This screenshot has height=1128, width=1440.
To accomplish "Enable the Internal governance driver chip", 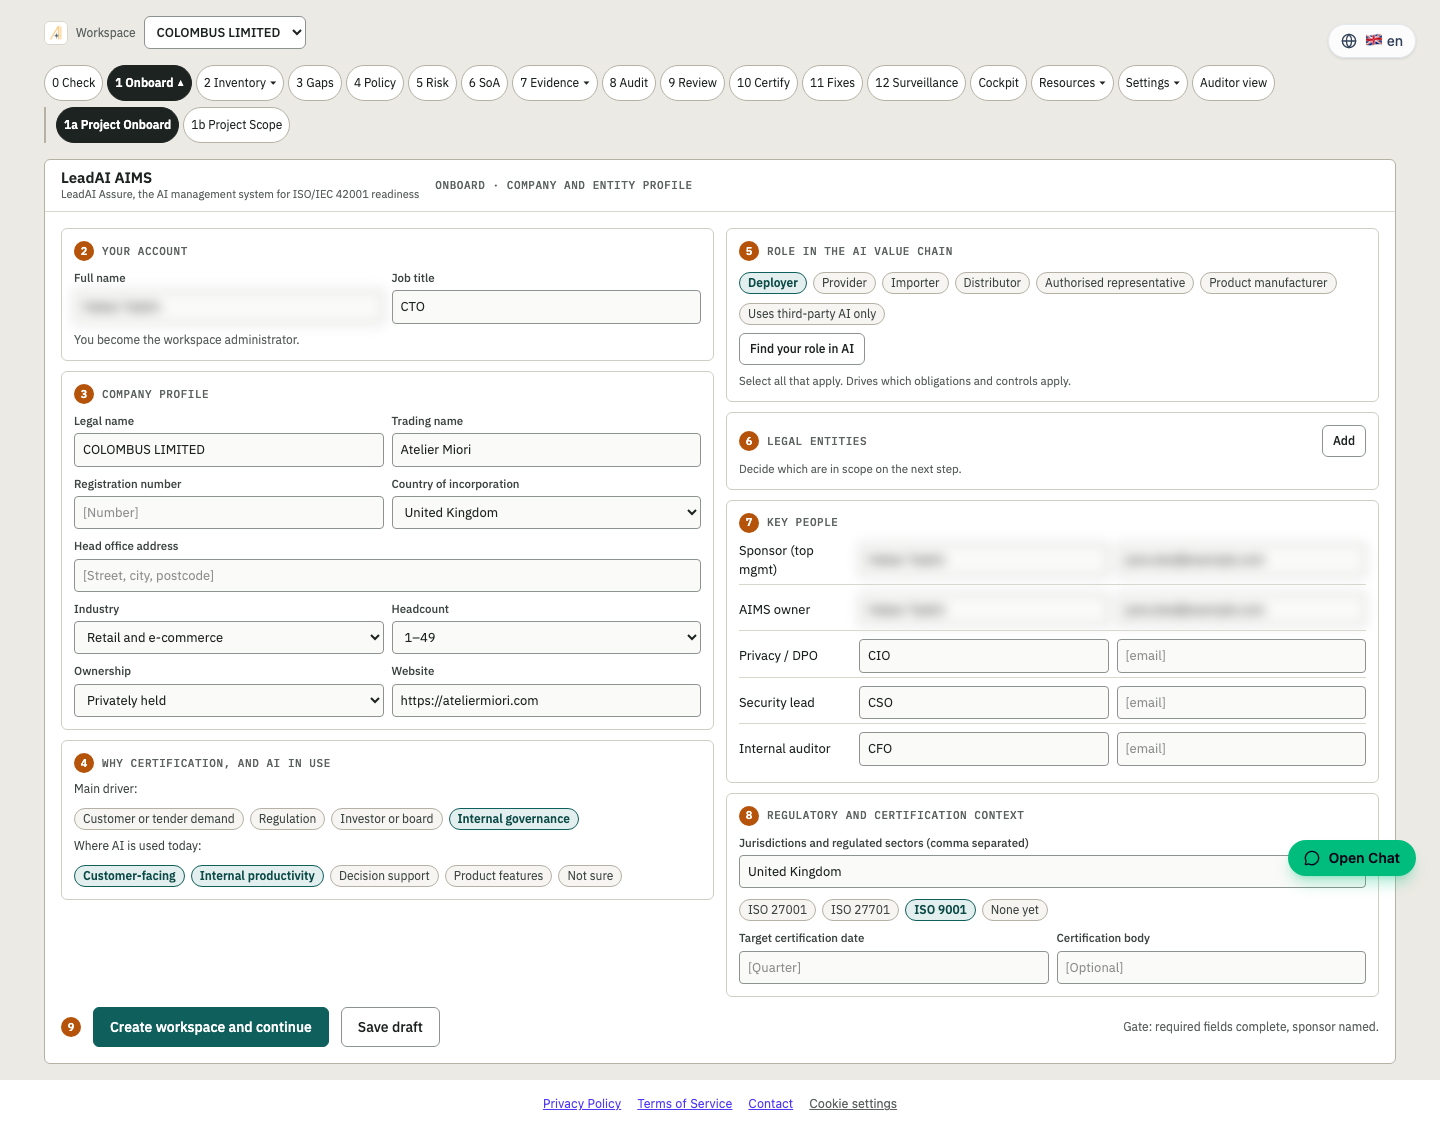I will pos(514,819).
